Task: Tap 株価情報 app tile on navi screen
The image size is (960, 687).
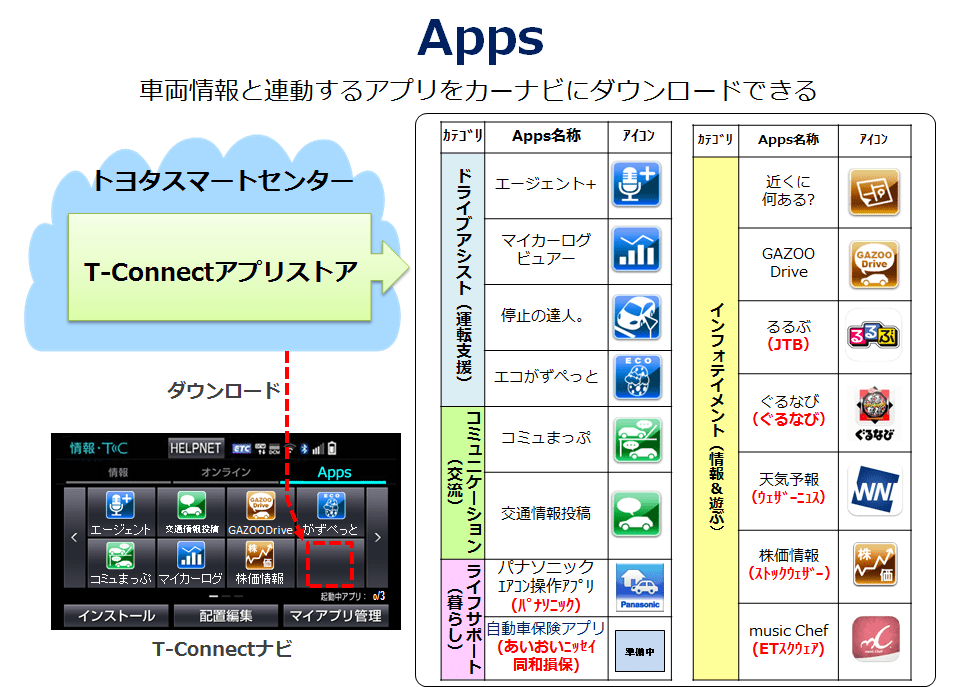Action: (x=260, y=563)
